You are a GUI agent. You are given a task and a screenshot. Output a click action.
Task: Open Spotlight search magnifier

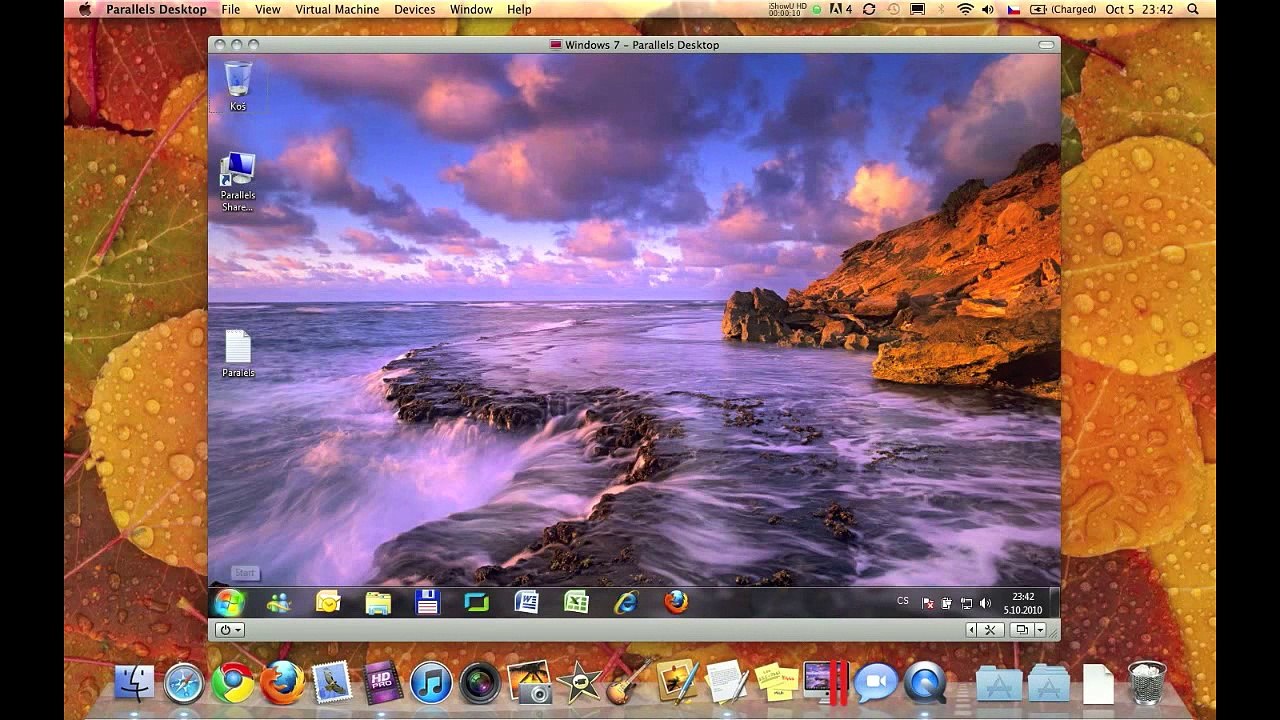(1193, 9)
